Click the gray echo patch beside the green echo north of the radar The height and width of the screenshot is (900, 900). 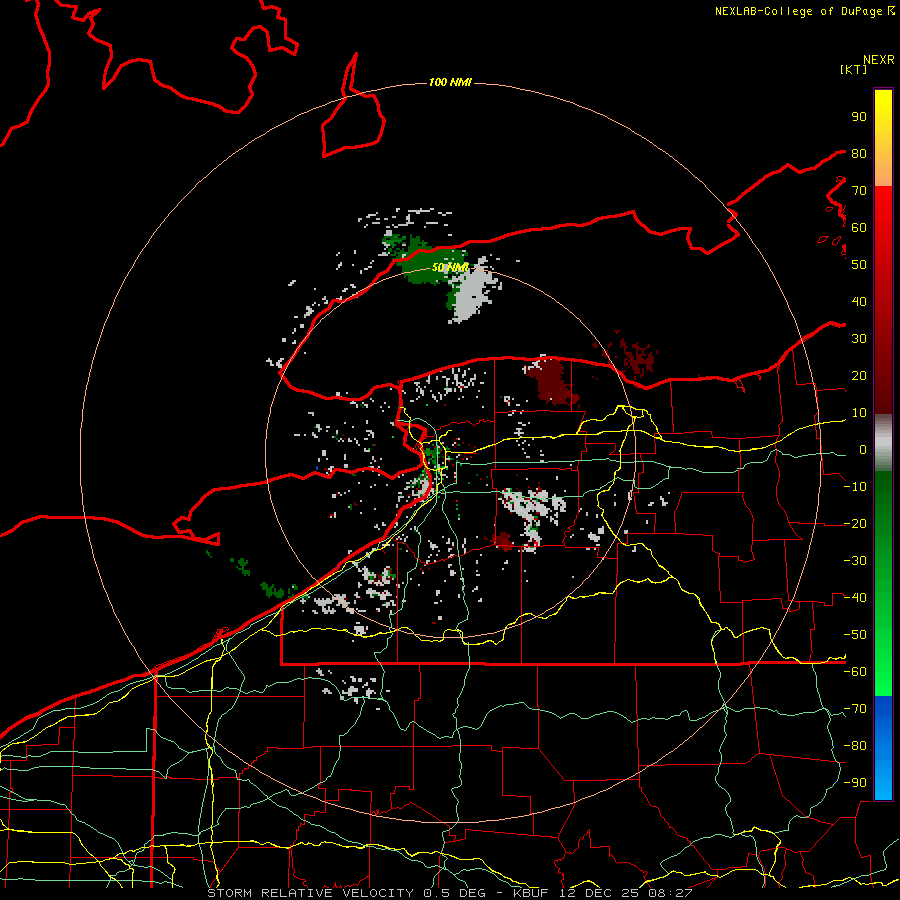(474, 294)
